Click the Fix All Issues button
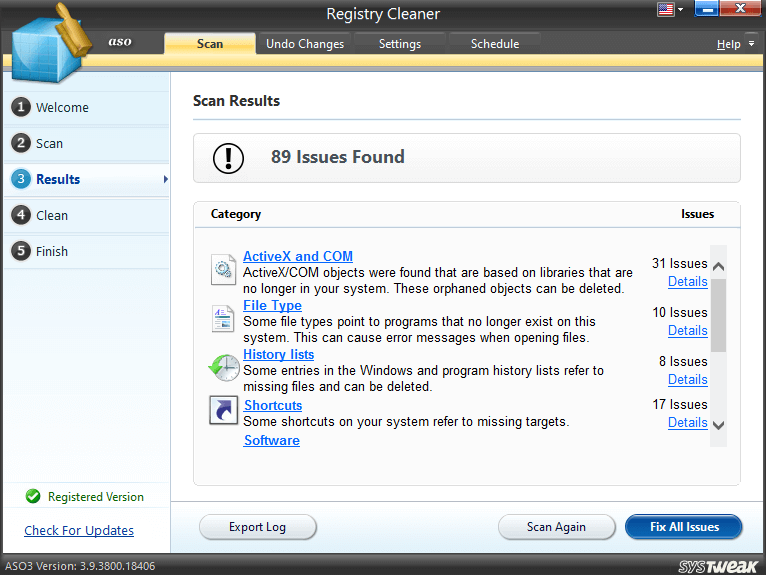The height and width of the screenshot is (575, 766). click(x=684, y=527)
